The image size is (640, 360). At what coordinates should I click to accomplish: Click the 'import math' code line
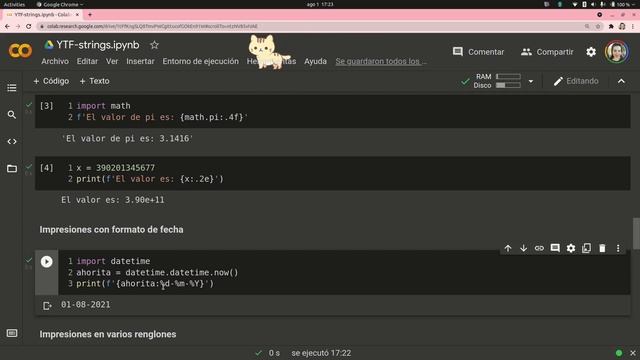(x=103, y=106)
